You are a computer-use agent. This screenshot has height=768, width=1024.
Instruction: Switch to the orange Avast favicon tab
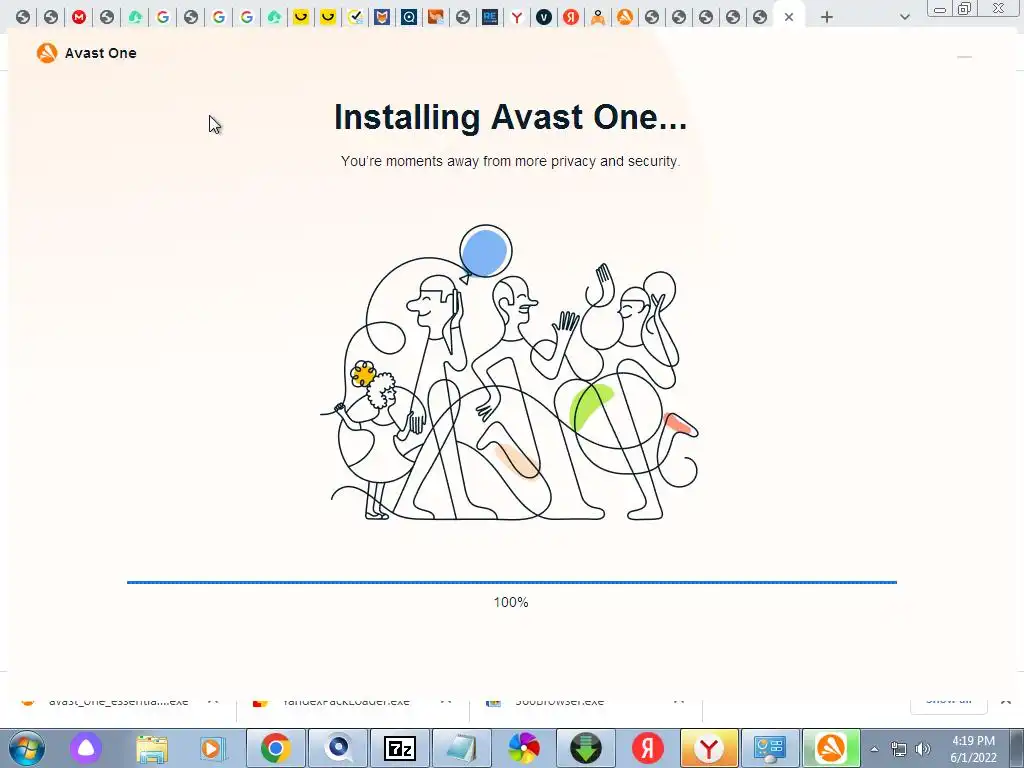click(x=625, y=18)
